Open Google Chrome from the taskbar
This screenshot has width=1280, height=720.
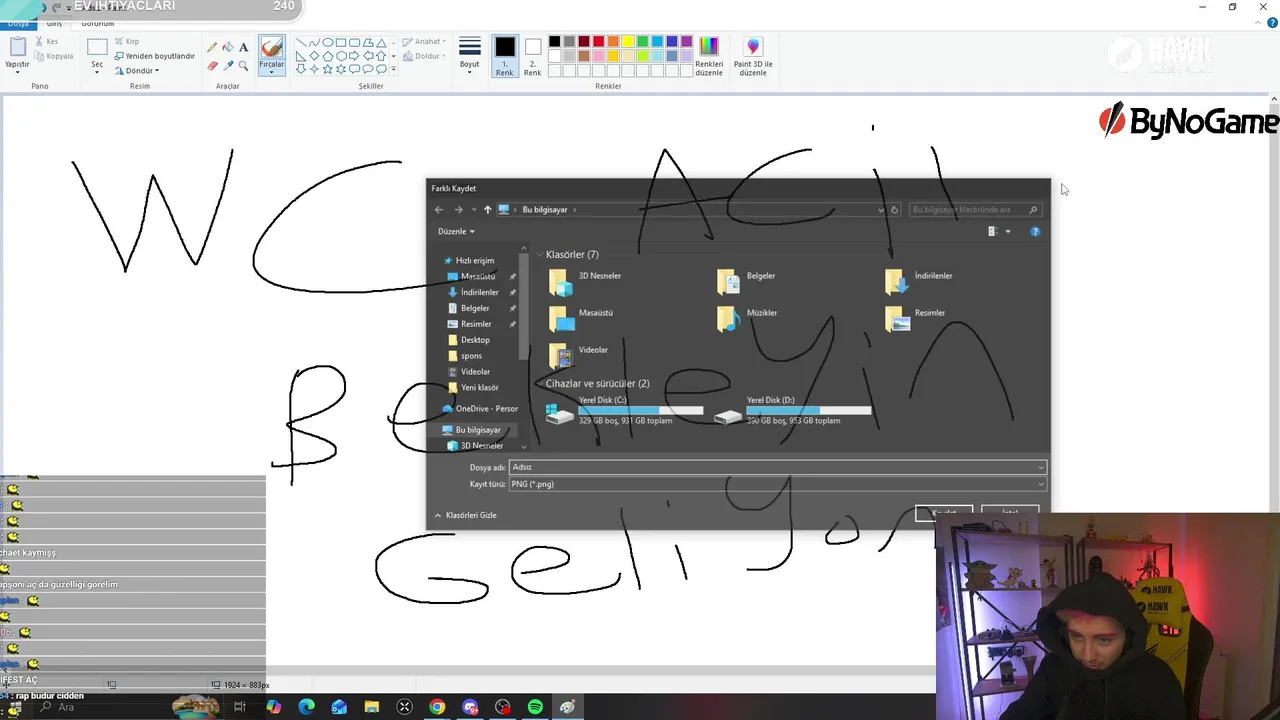tap(437, 707)
